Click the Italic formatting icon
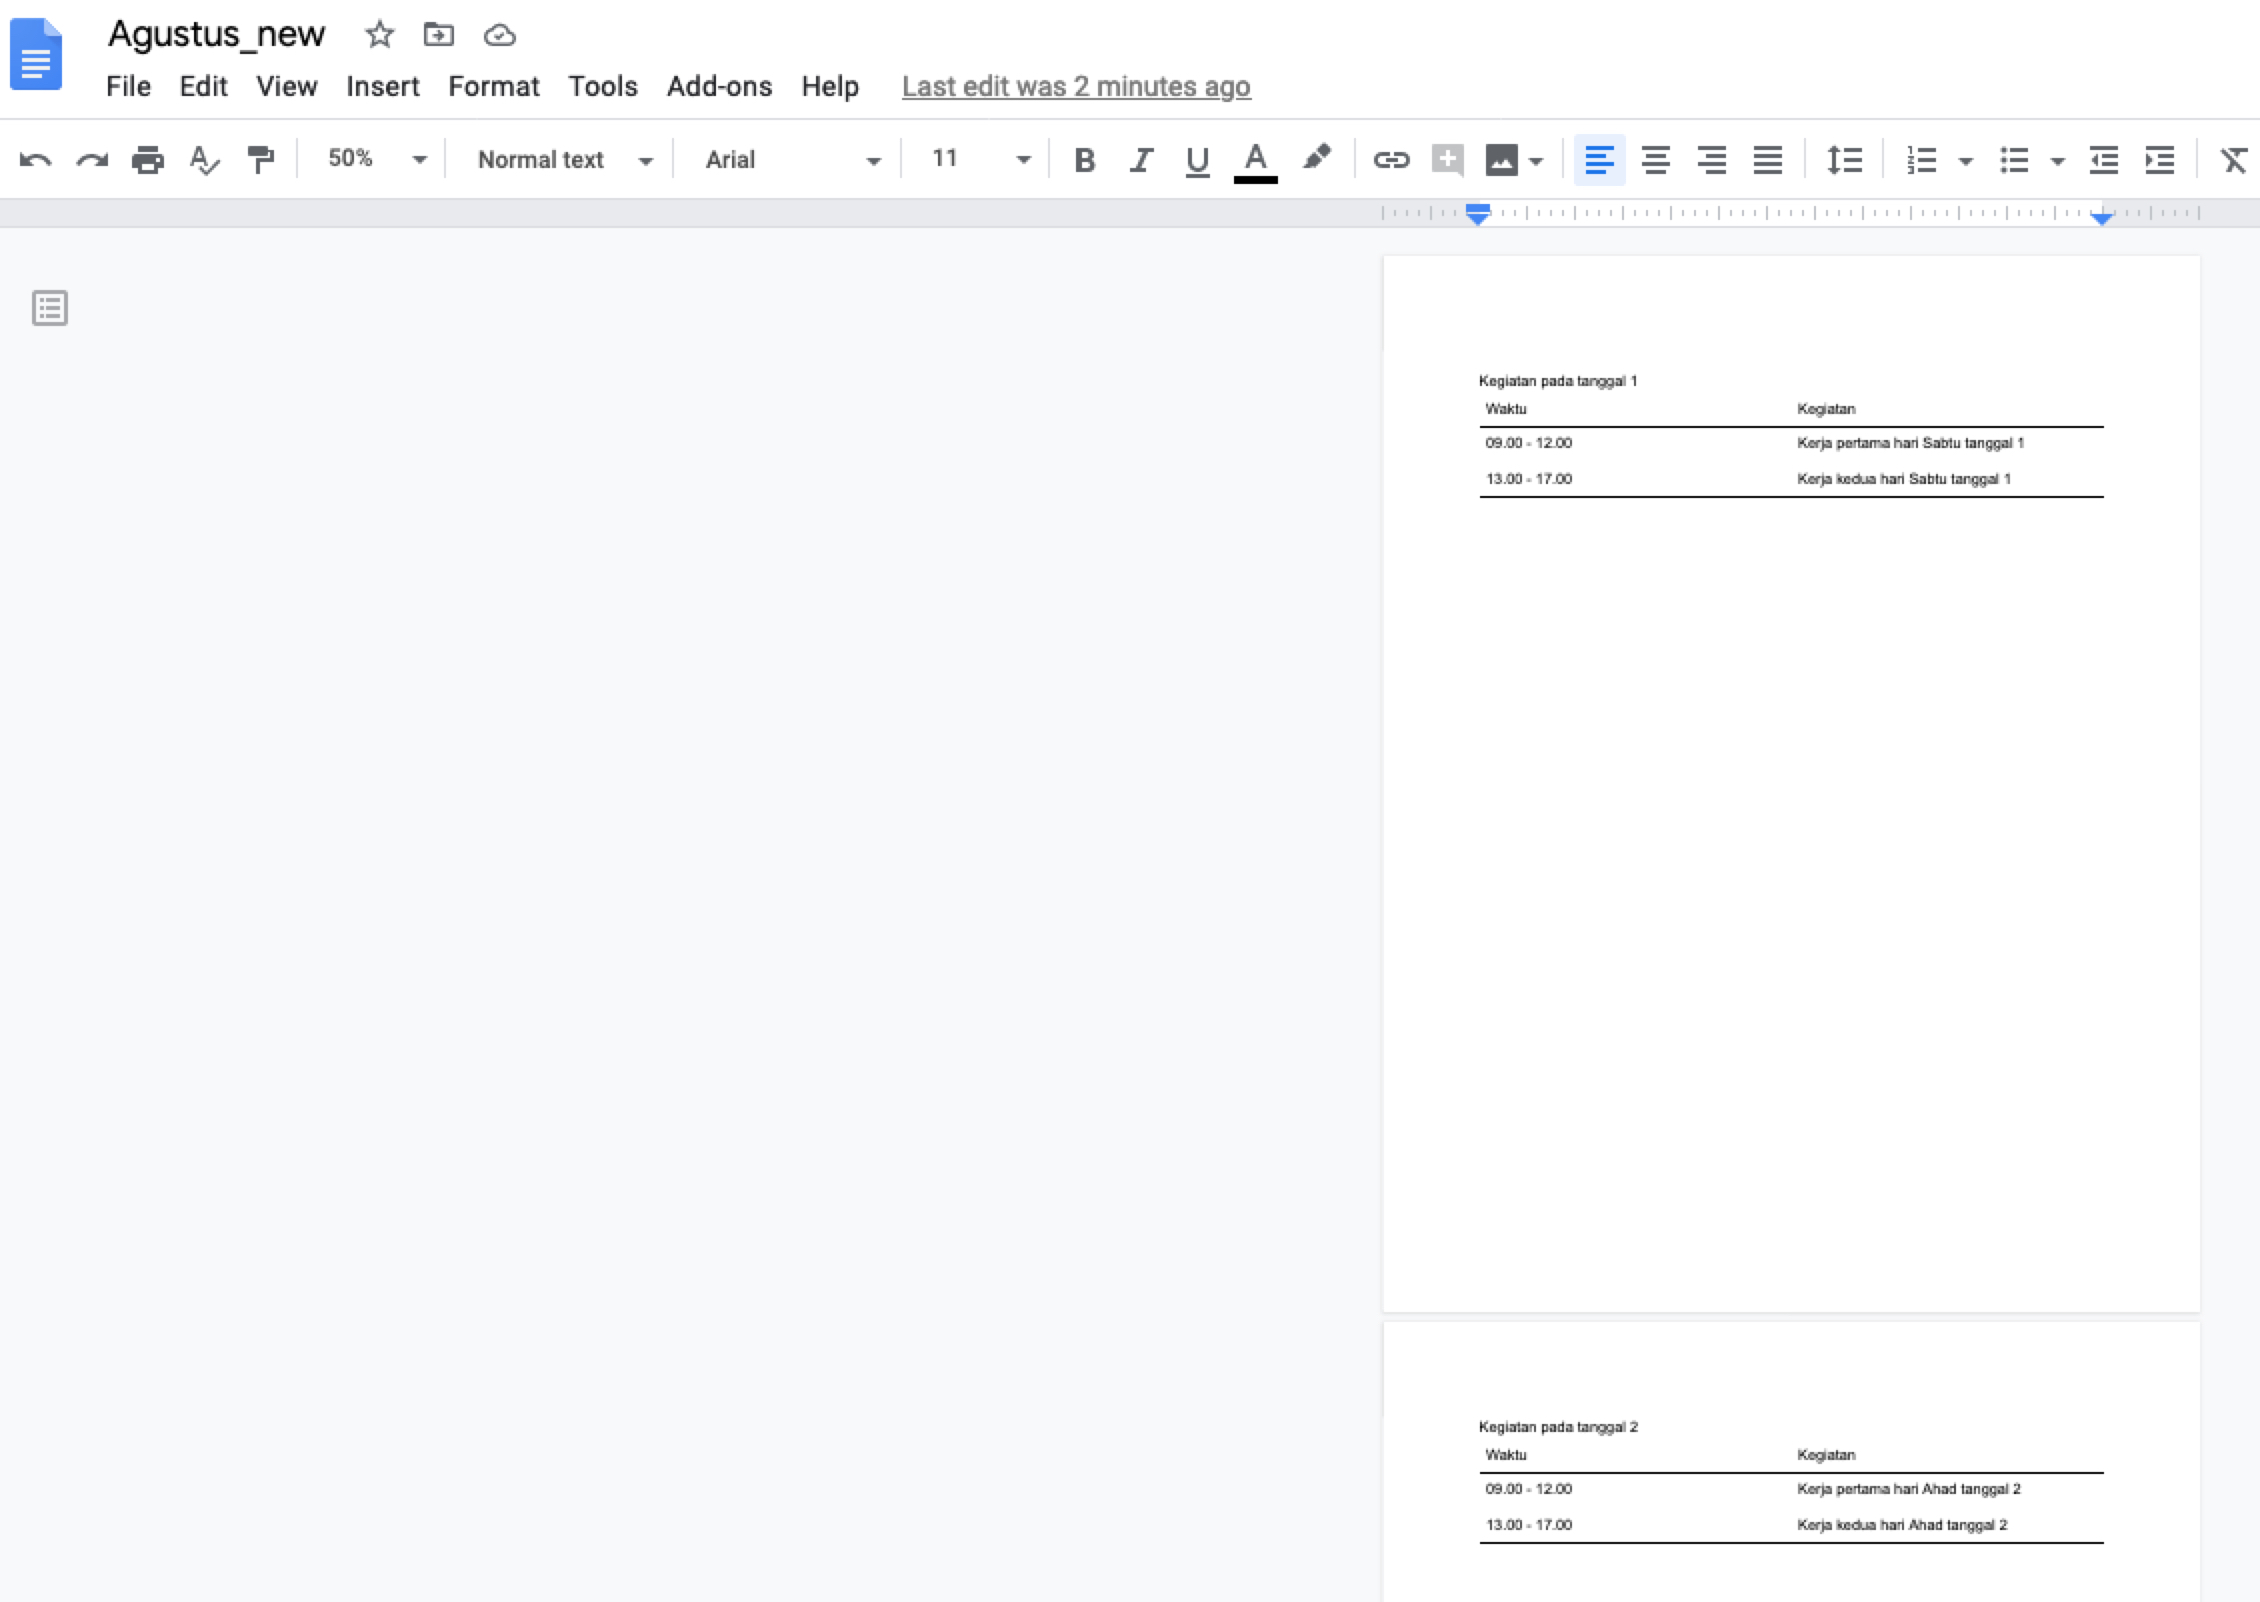The height and width of the screenshot is (1602, 2260). tap(1140, 160)
